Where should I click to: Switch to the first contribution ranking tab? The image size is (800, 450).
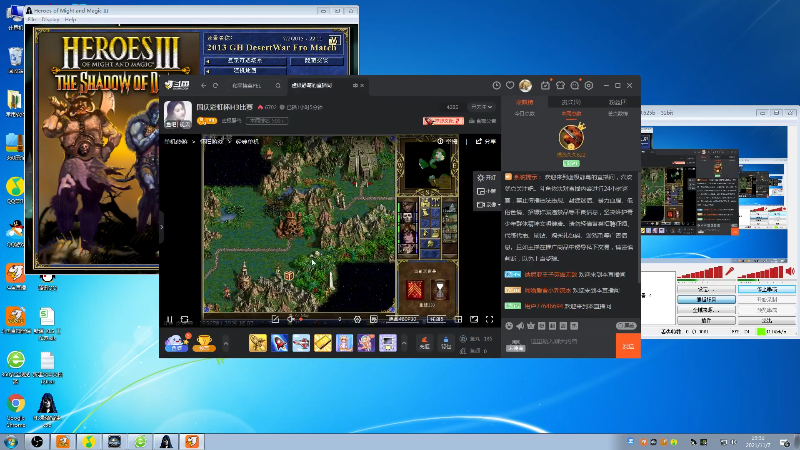pos(524,102)
